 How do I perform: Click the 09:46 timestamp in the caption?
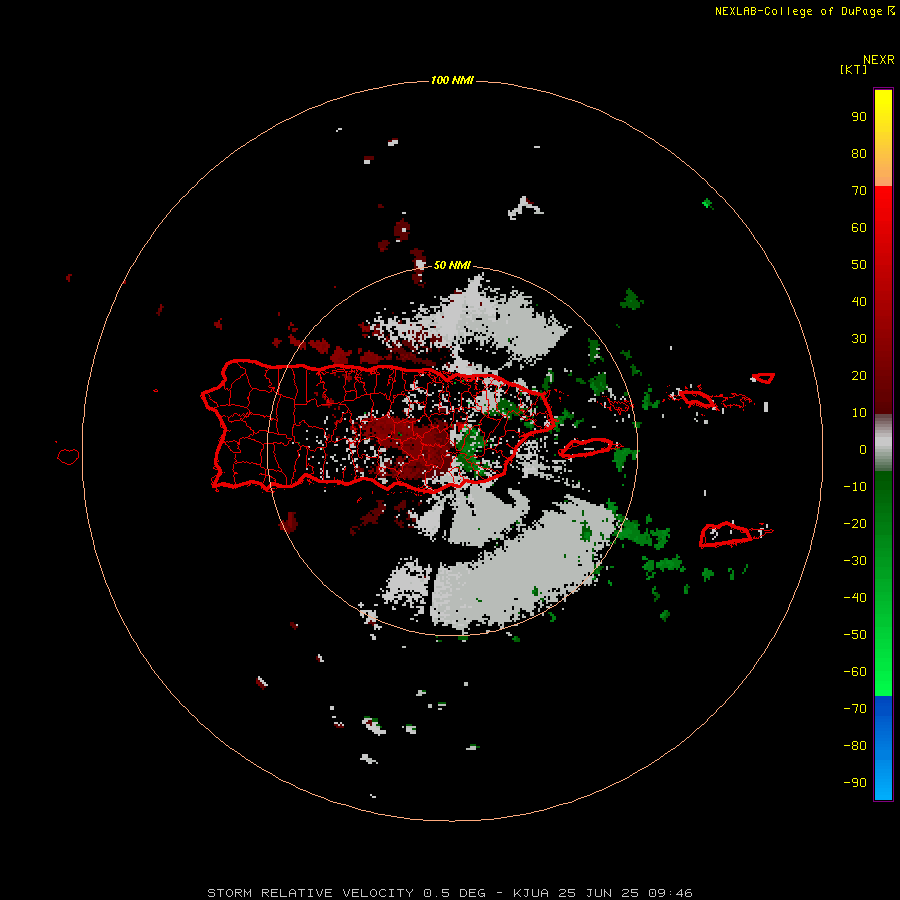click(x=670, y=893)
